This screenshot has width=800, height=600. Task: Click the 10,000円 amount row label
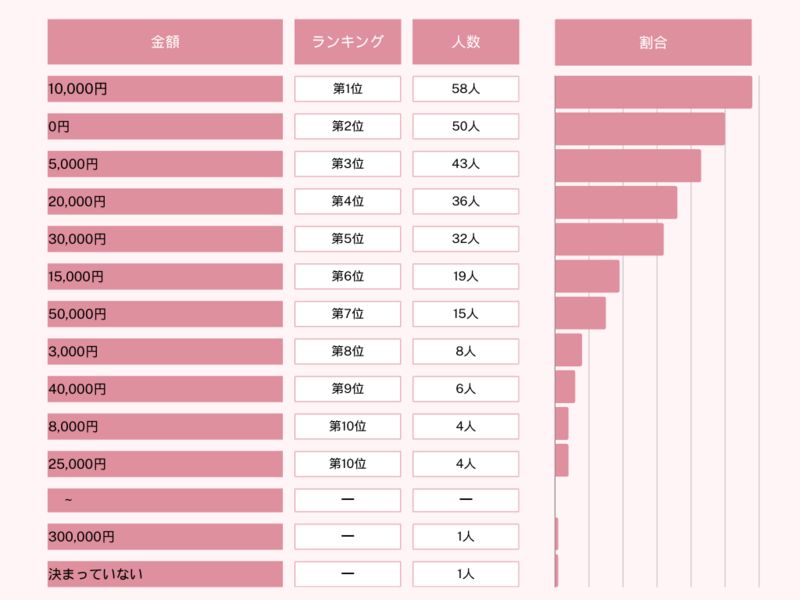tap(165, 89)
